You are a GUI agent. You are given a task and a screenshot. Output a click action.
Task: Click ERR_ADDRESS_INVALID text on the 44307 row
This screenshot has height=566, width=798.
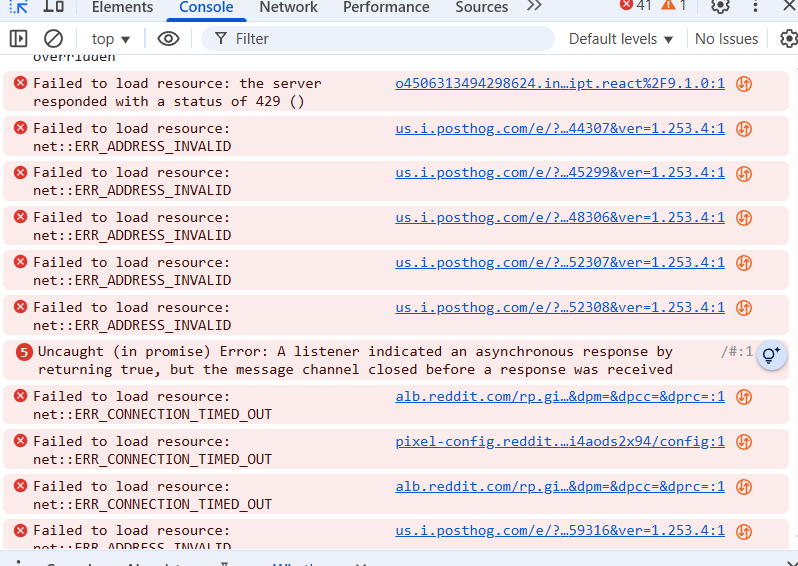click(132, 146)
